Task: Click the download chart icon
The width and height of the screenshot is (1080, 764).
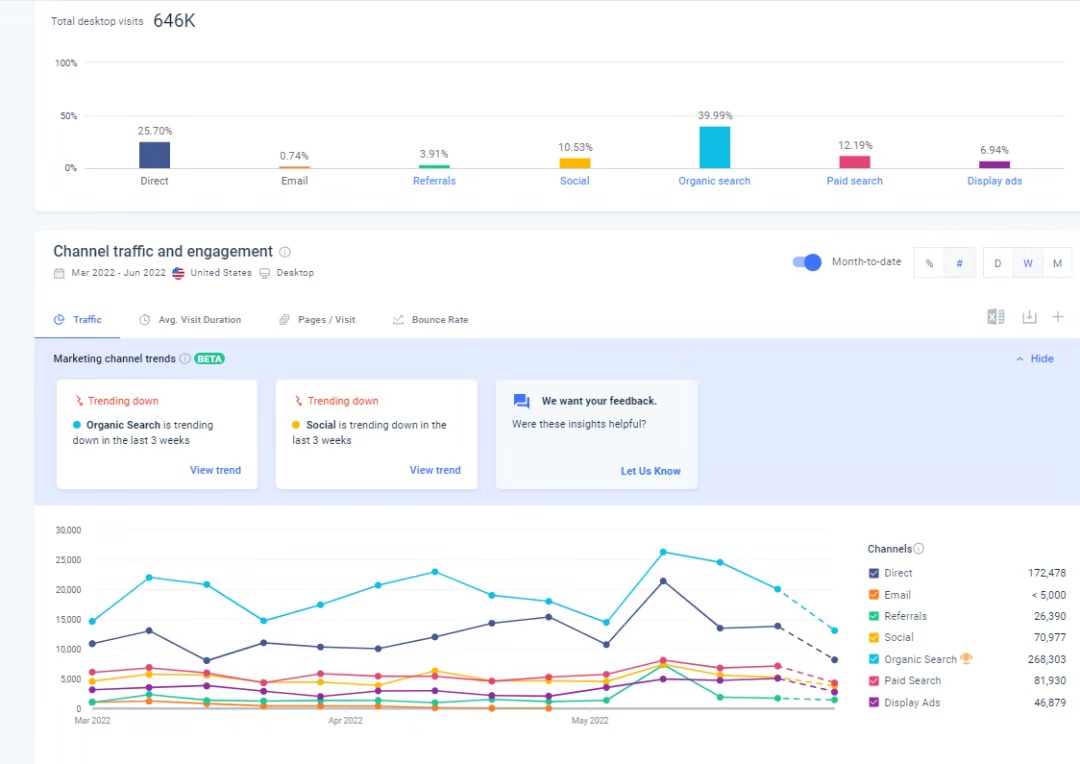Action: coord(1029,317)
